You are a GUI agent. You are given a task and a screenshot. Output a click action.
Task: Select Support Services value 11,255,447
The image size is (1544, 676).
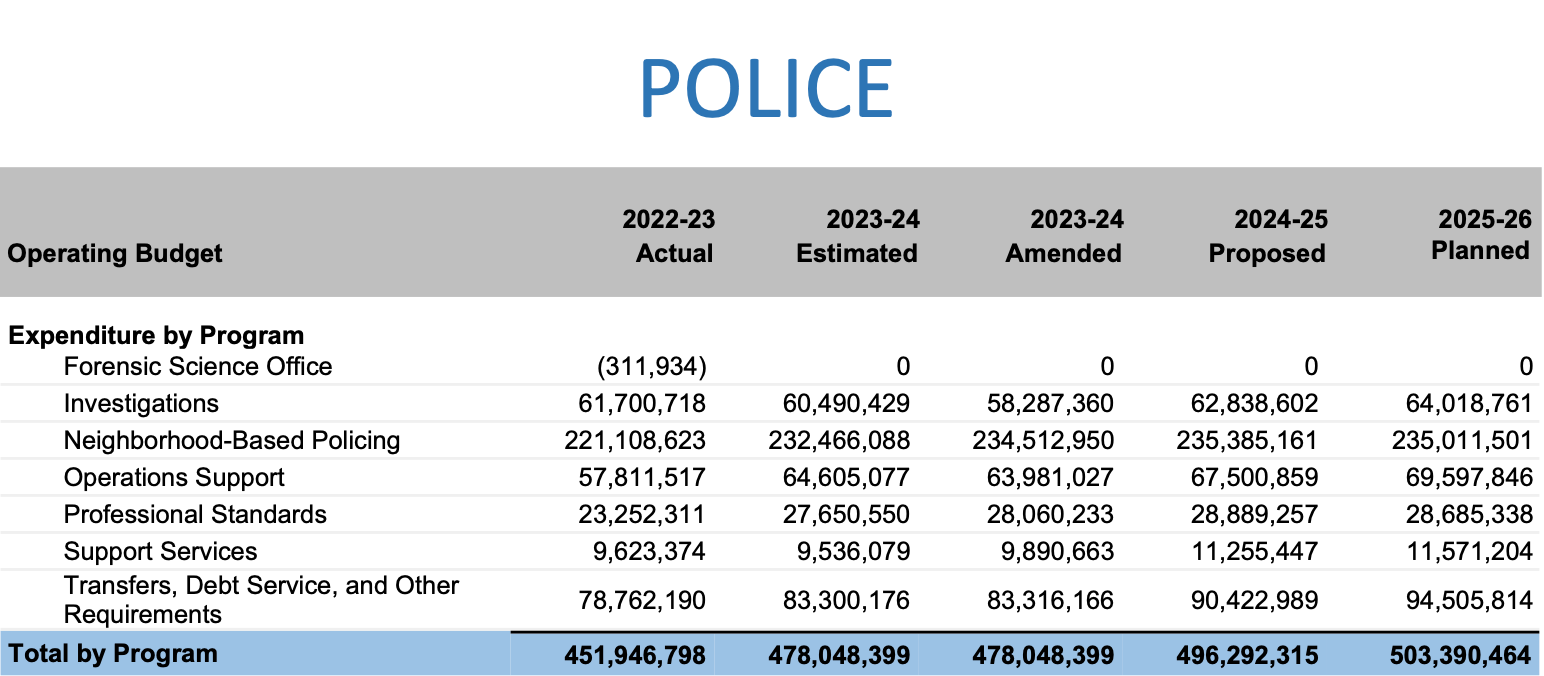coord(1256,552)
